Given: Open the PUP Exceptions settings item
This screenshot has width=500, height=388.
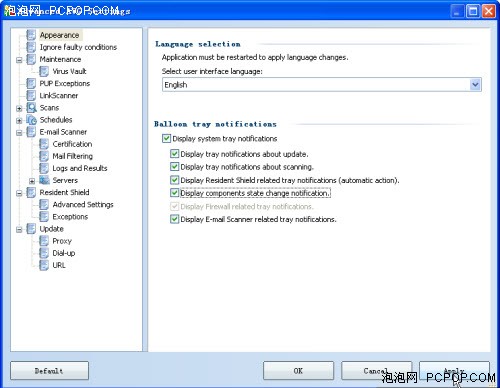Looking at the screenshot, I should 65,83.
